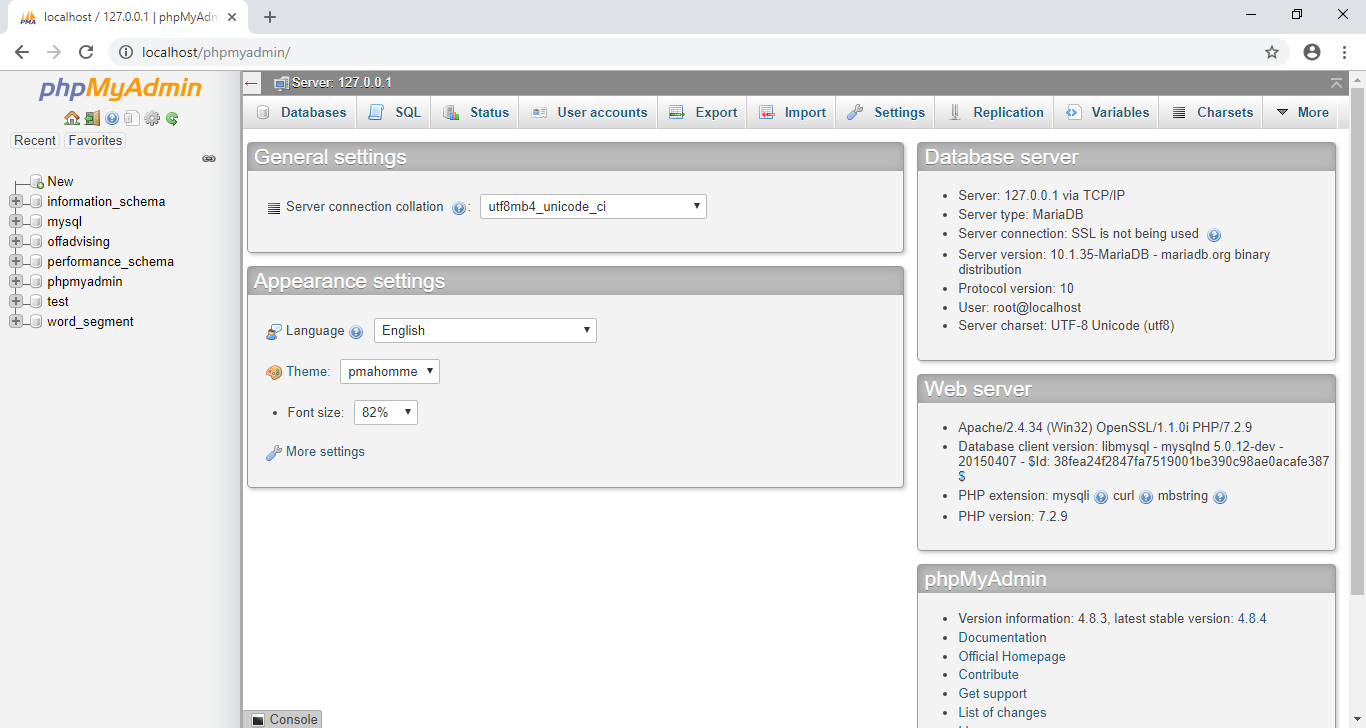Open the Settings tab

(x=886, y=112)
